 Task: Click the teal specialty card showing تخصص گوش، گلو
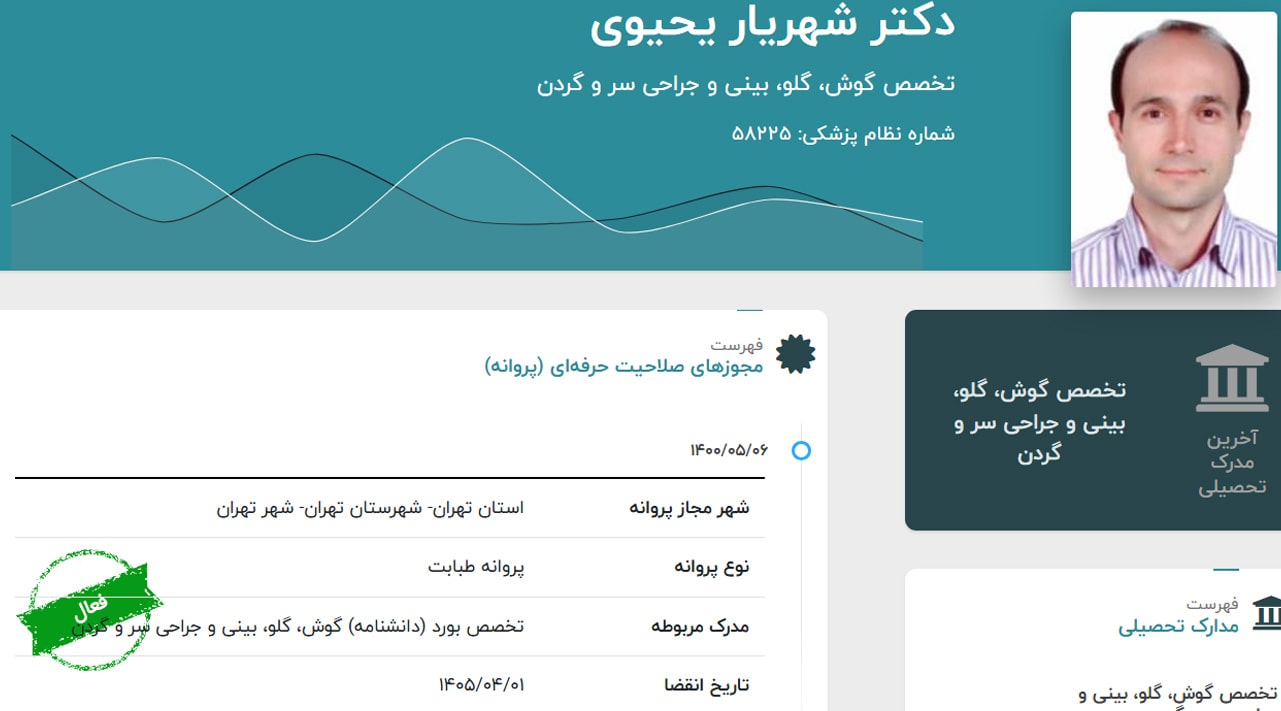click(x=1090, y=420)
